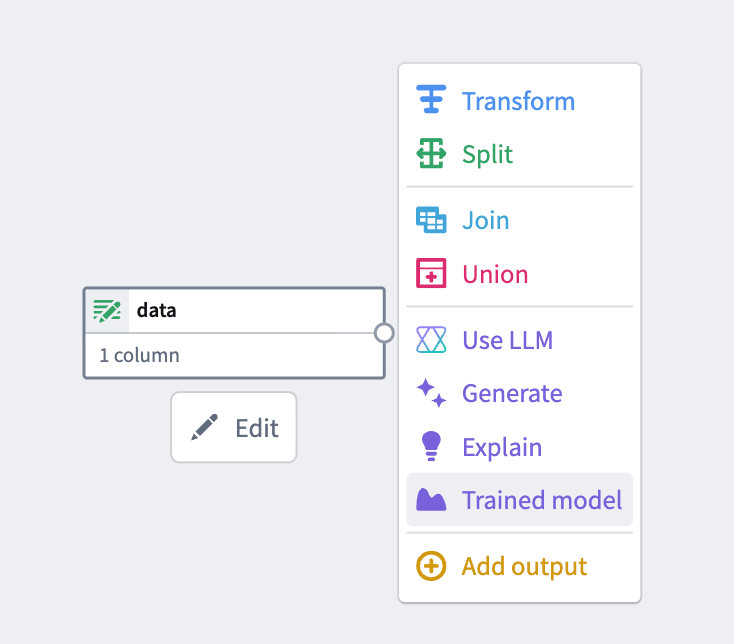Open the Edit button below data node
734x644 pixels.
point(234,427)
